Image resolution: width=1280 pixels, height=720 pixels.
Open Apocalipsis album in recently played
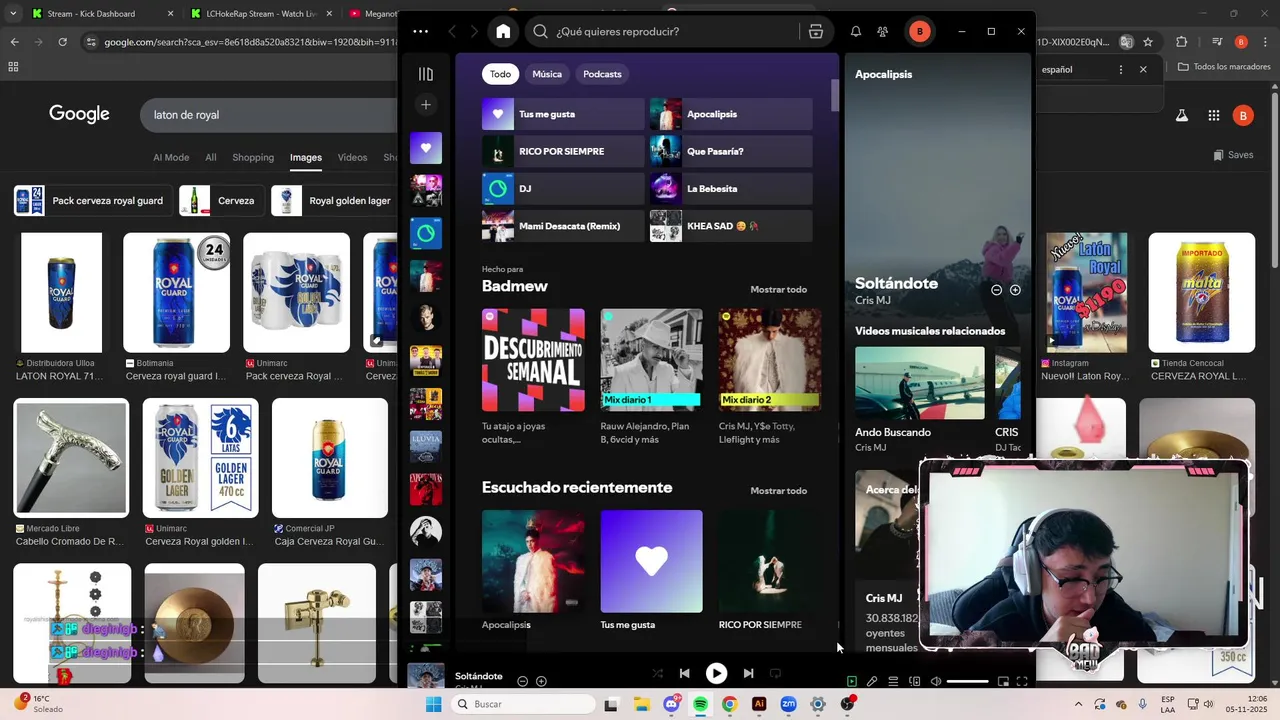click(x=533, y=561)
